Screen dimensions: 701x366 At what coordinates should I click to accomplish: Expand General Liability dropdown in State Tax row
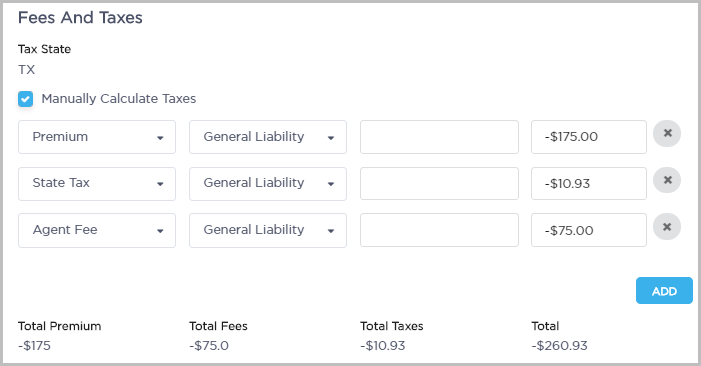coord(268,184)
